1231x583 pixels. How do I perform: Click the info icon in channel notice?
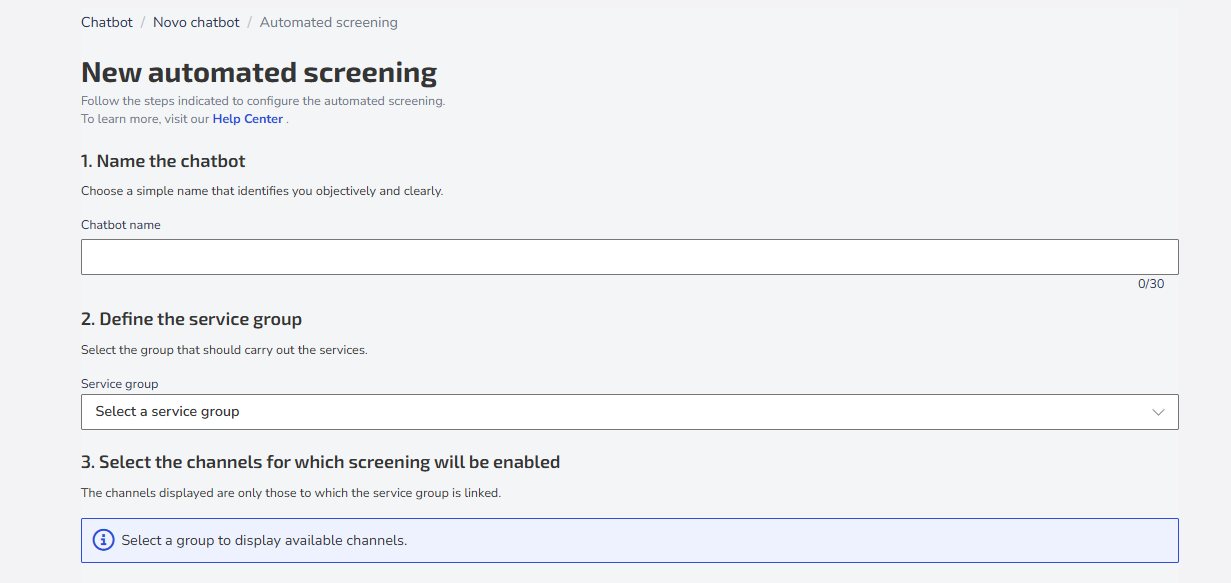(x=103, y=540)
